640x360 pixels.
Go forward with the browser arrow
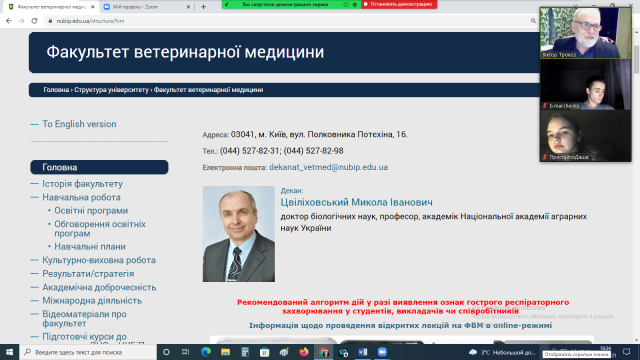point(21,21)
